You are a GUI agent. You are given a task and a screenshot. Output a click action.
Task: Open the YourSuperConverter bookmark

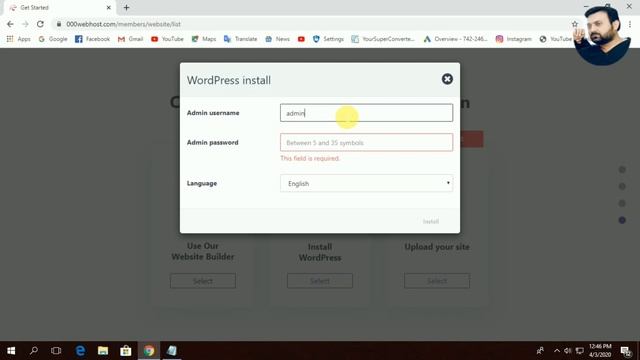[x=383, y=39]
